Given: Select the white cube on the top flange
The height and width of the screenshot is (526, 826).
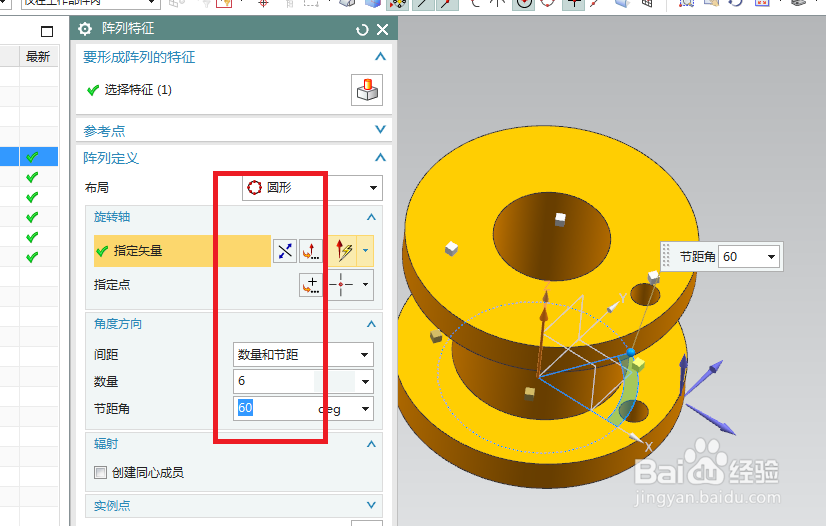Looking at the screenshot, I should 451,248.
